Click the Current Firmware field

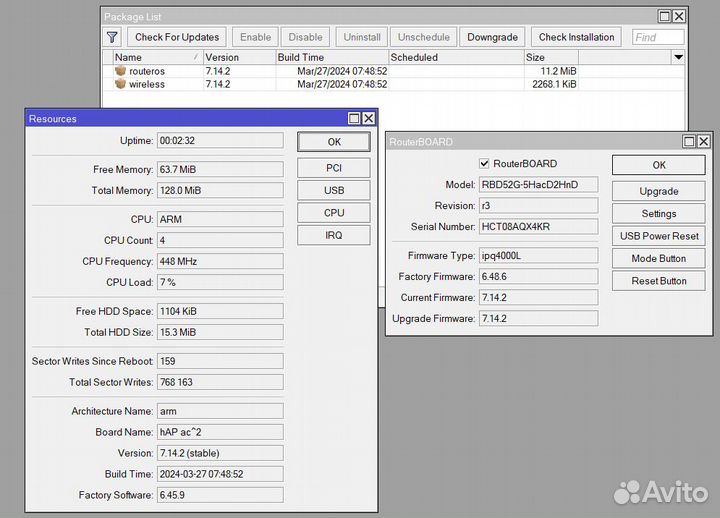539,298
